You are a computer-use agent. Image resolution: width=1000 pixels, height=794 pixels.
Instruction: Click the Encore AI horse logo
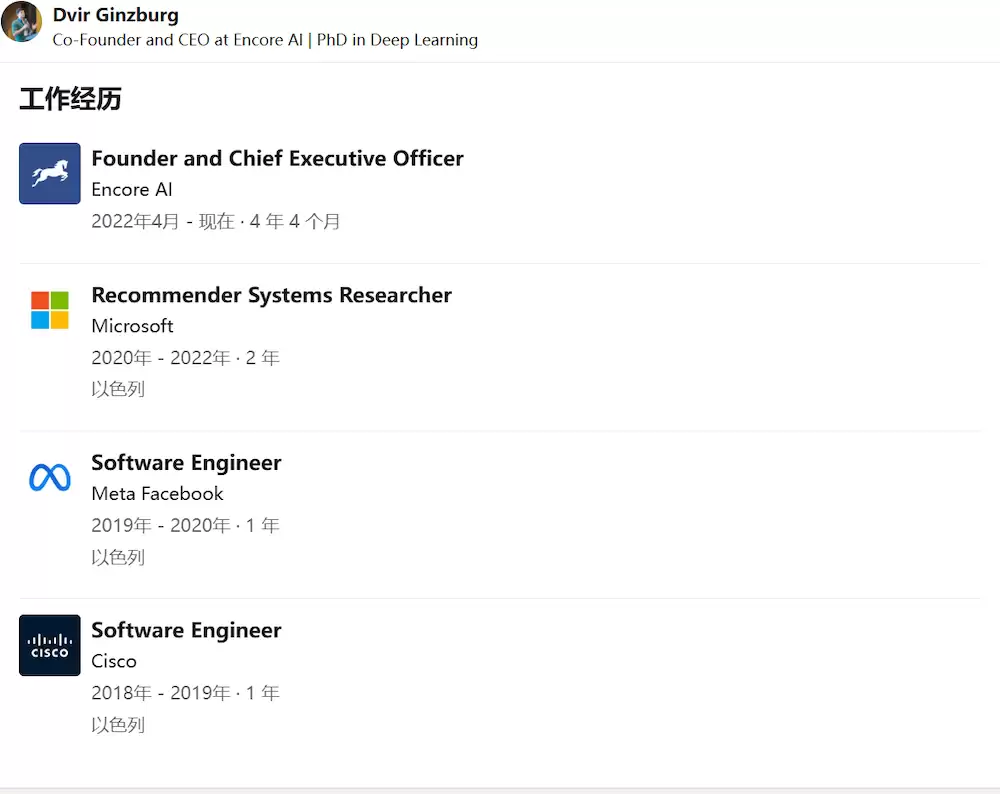(x=50, y=173)
